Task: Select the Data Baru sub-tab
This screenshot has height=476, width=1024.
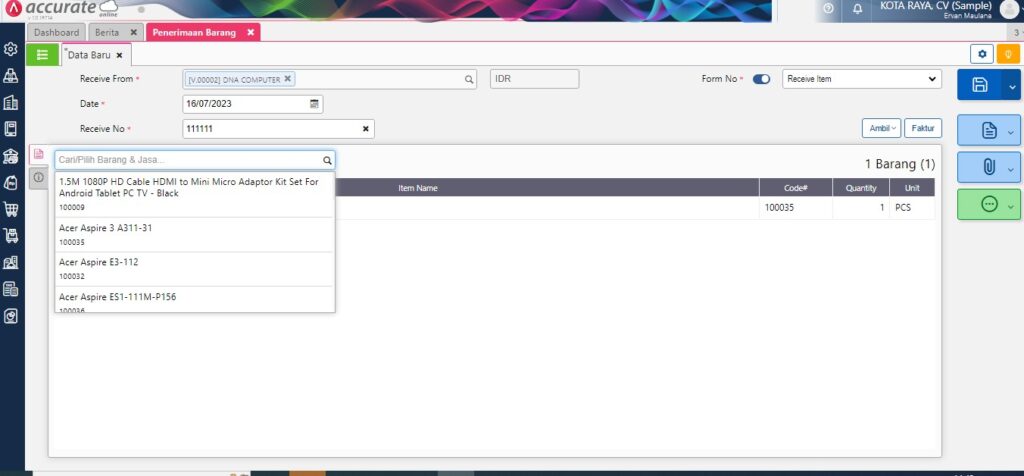Action: [89, 56]
